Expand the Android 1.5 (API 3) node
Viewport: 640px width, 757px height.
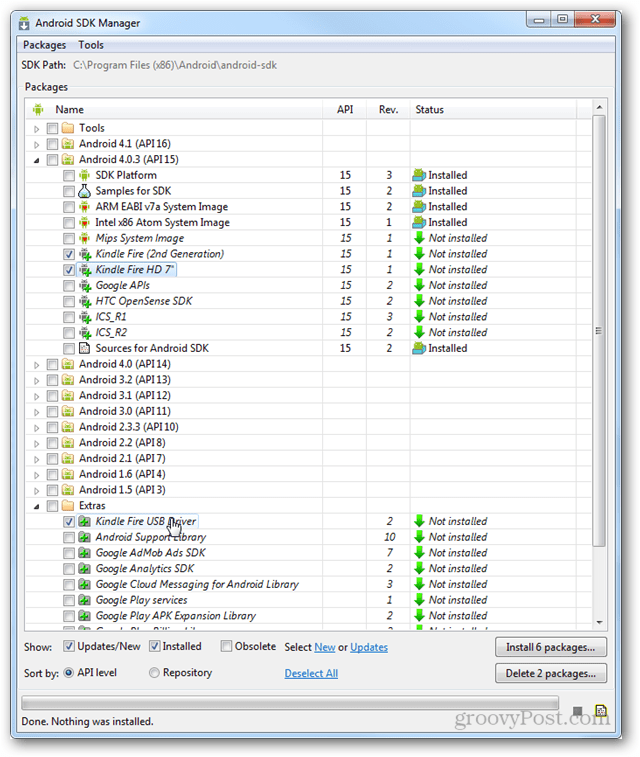tap(37, 491)
